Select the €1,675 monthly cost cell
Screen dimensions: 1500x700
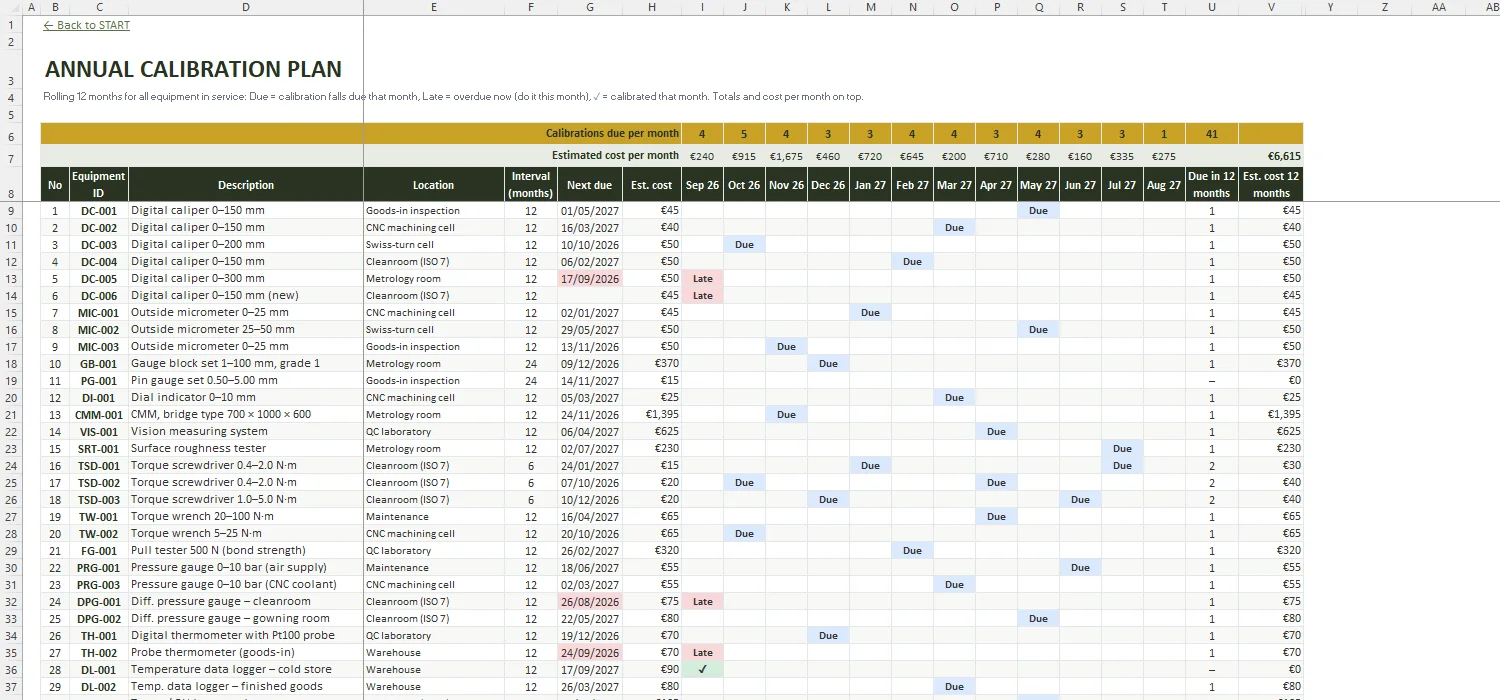(787, 156)
